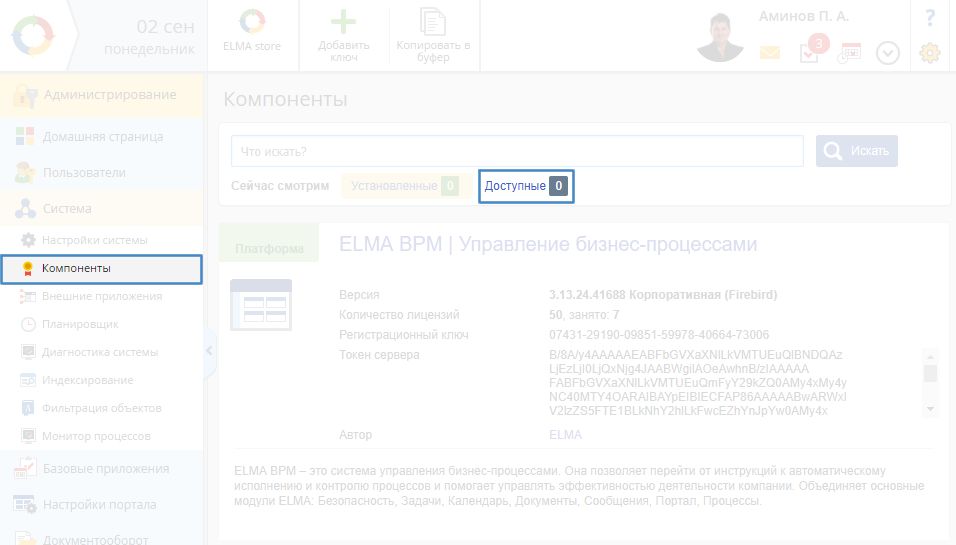Click the icon next to Фильтрация объектов
Screen dimensions: 956x545
pyautogui.click(x=28, y=408)
